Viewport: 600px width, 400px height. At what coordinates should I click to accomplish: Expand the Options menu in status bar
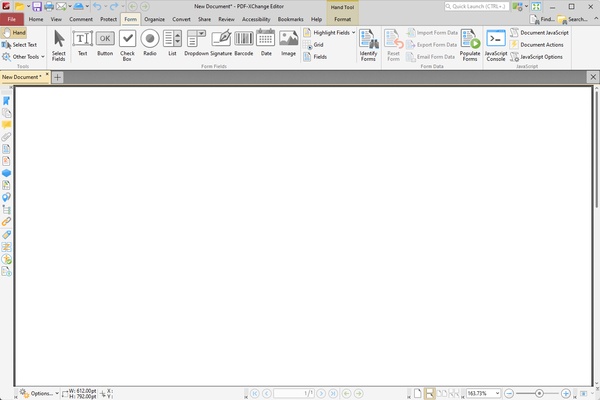click(x=39, y=393)
